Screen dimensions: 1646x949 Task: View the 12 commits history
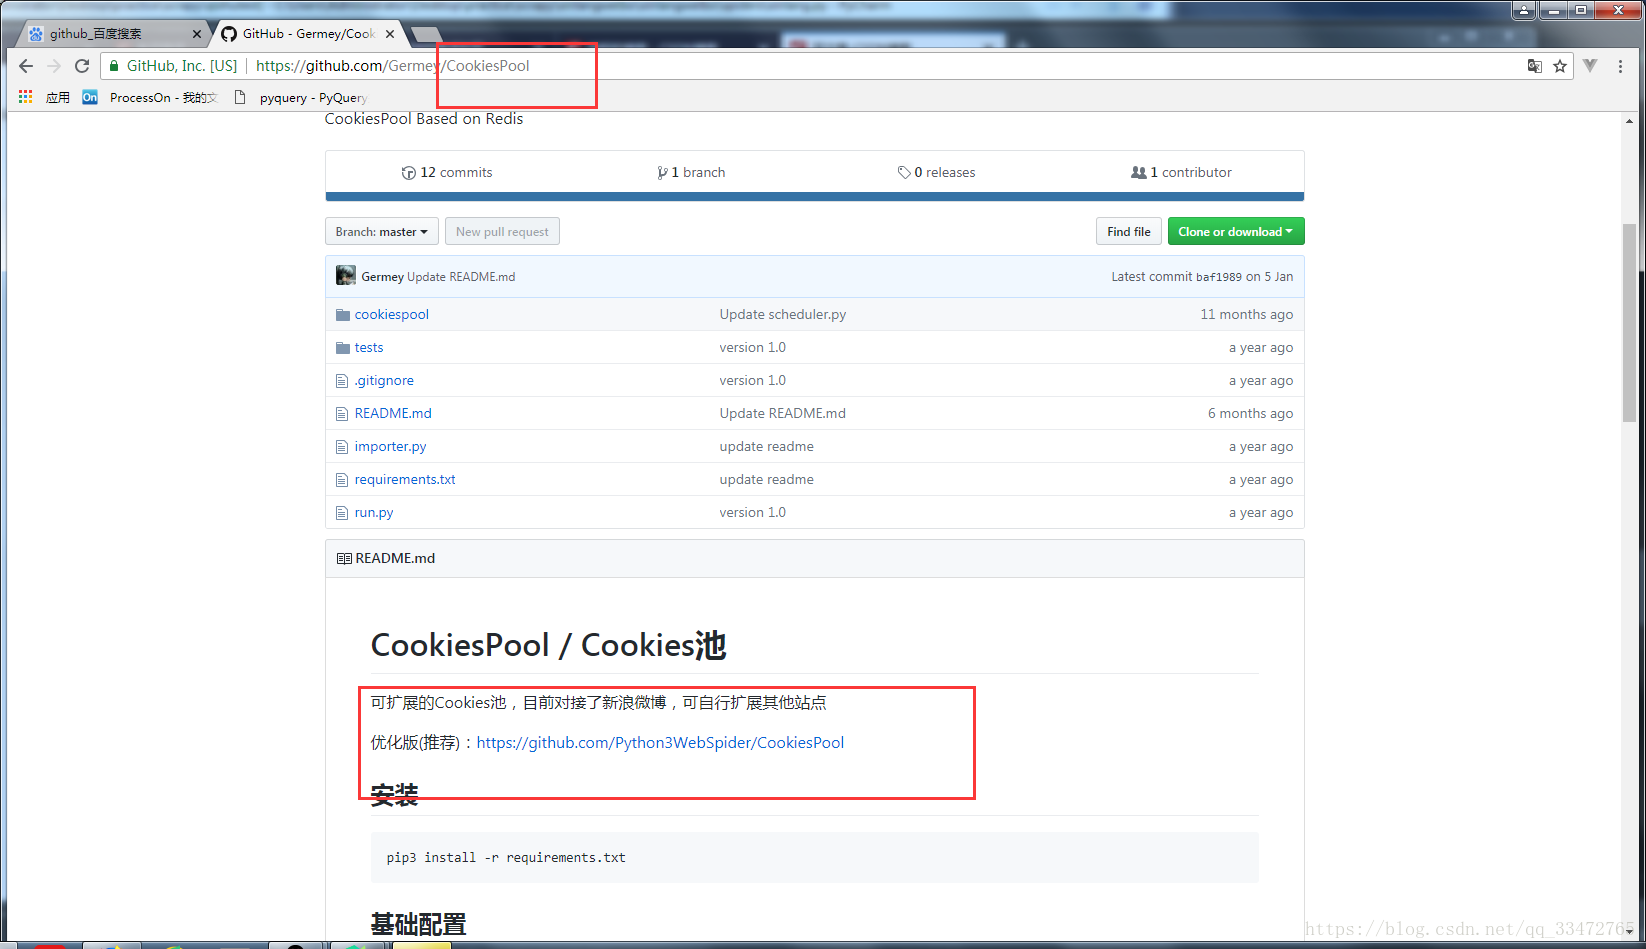pyautogui.click(x=447, y=172)
